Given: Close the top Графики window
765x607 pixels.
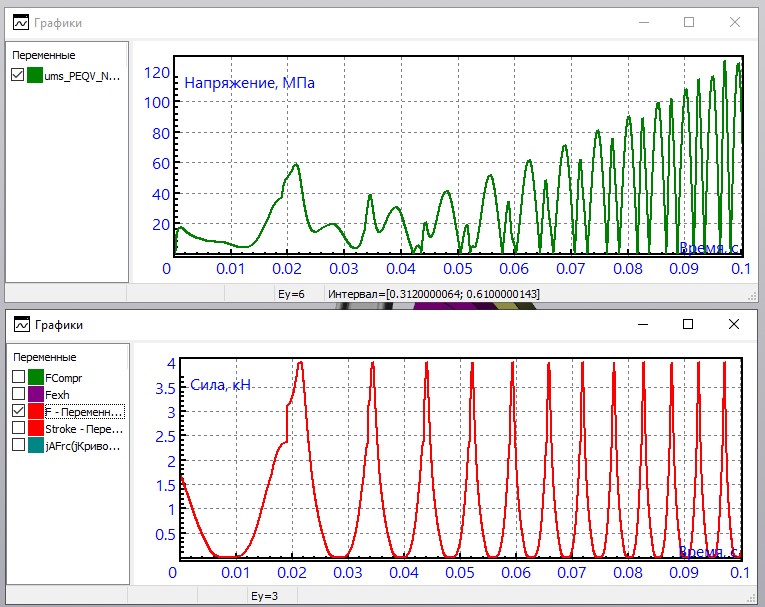Looking at the screenshot, I should point(735,22).
